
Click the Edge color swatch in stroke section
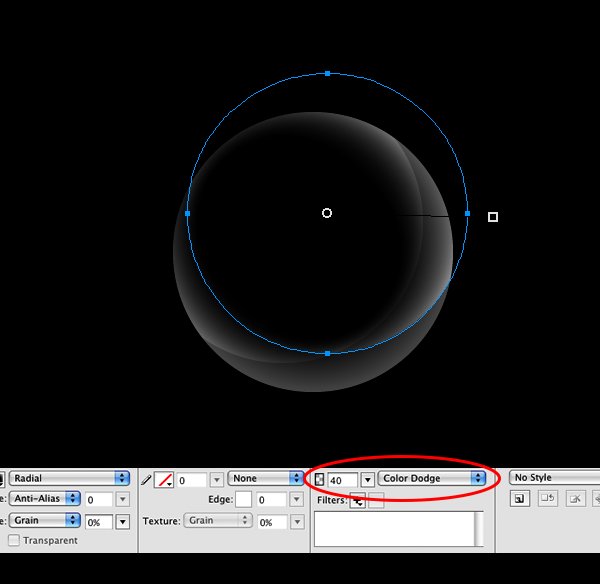click(243, 499)
